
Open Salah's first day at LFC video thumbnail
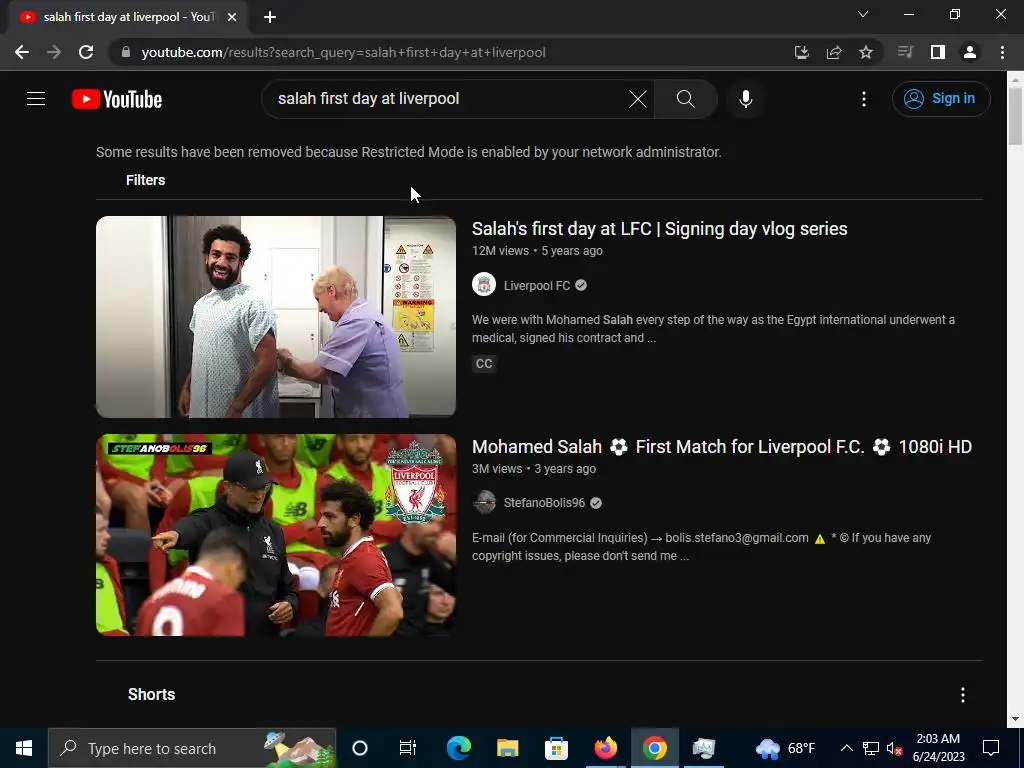tap(276, 317)
